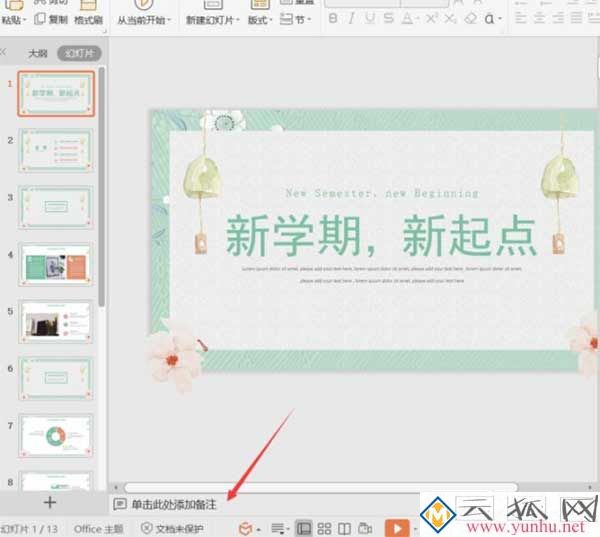Click the clear formatting eraser icon
This screenshot has height=537, width=600.
[471, 18]
